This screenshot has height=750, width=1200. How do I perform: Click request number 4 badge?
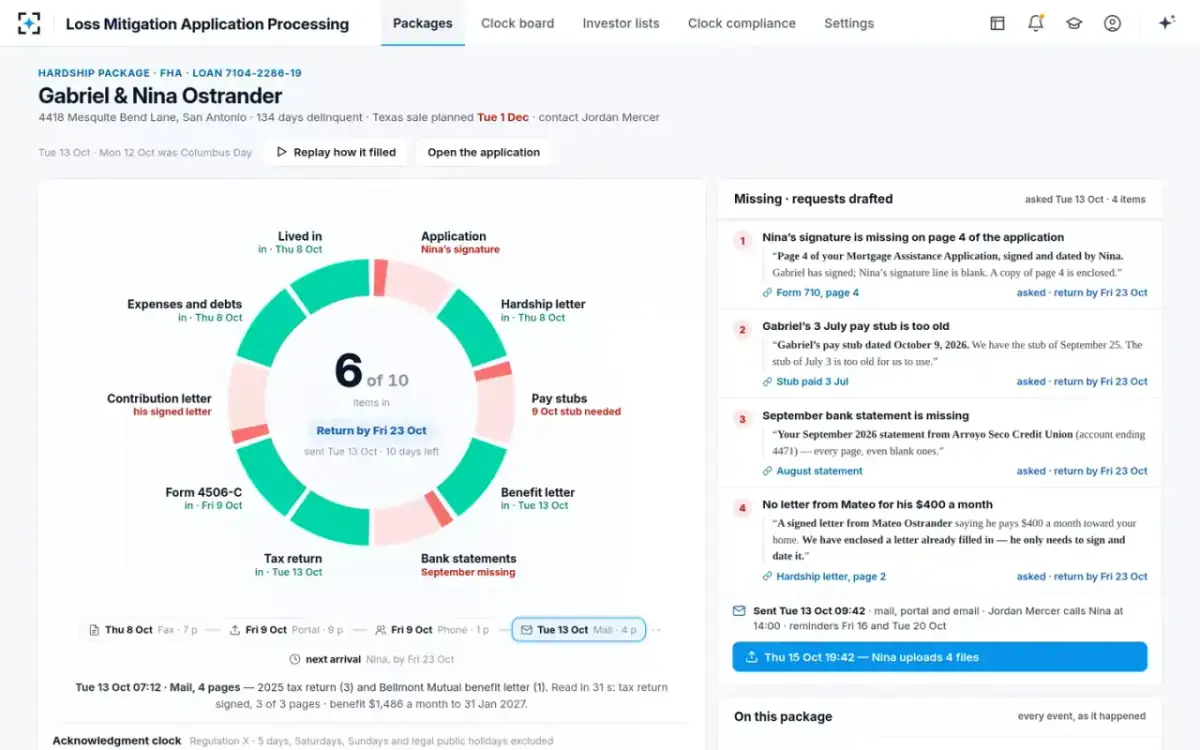(x=742, y=508)
